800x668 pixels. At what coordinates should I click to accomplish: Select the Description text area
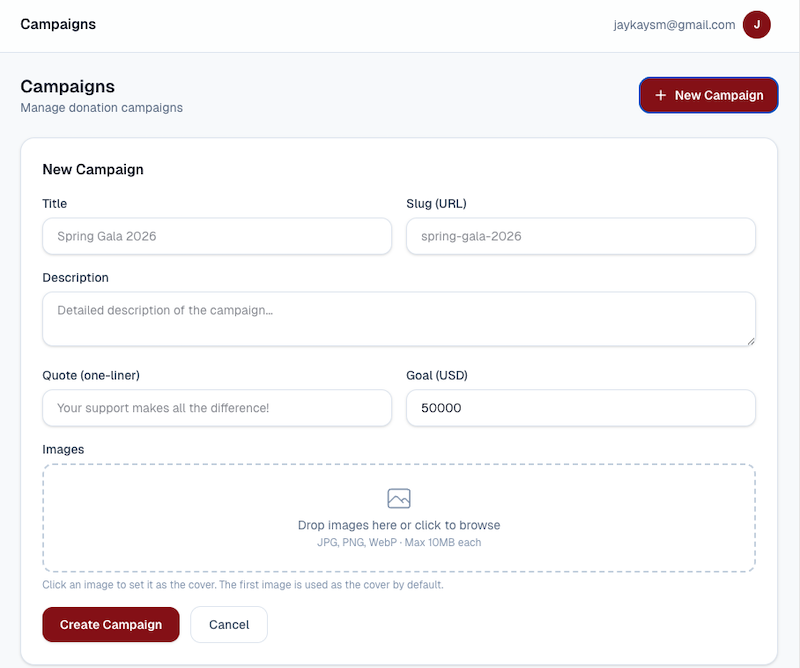pyautogui.click(x=398, y=318)
